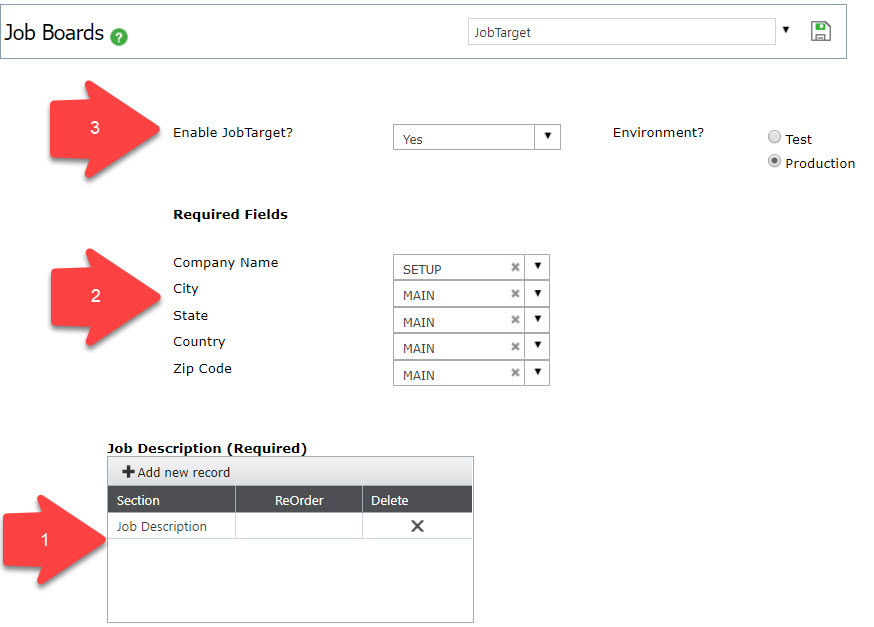Click the green help icon beside Job Boards
This screenshot has height=627, width=874.
(x=119, y=37)
